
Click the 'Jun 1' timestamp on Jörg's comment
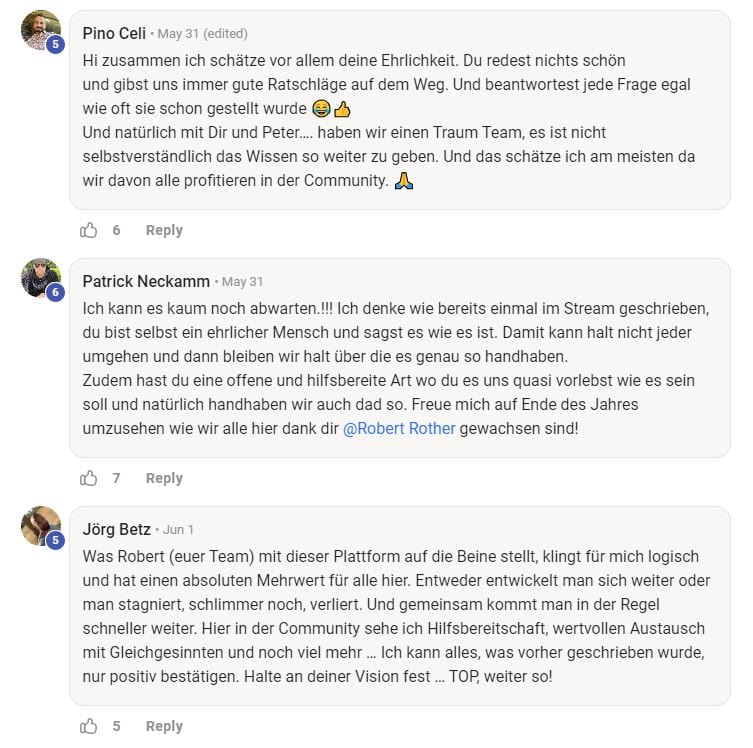click(x=178, y=530)
